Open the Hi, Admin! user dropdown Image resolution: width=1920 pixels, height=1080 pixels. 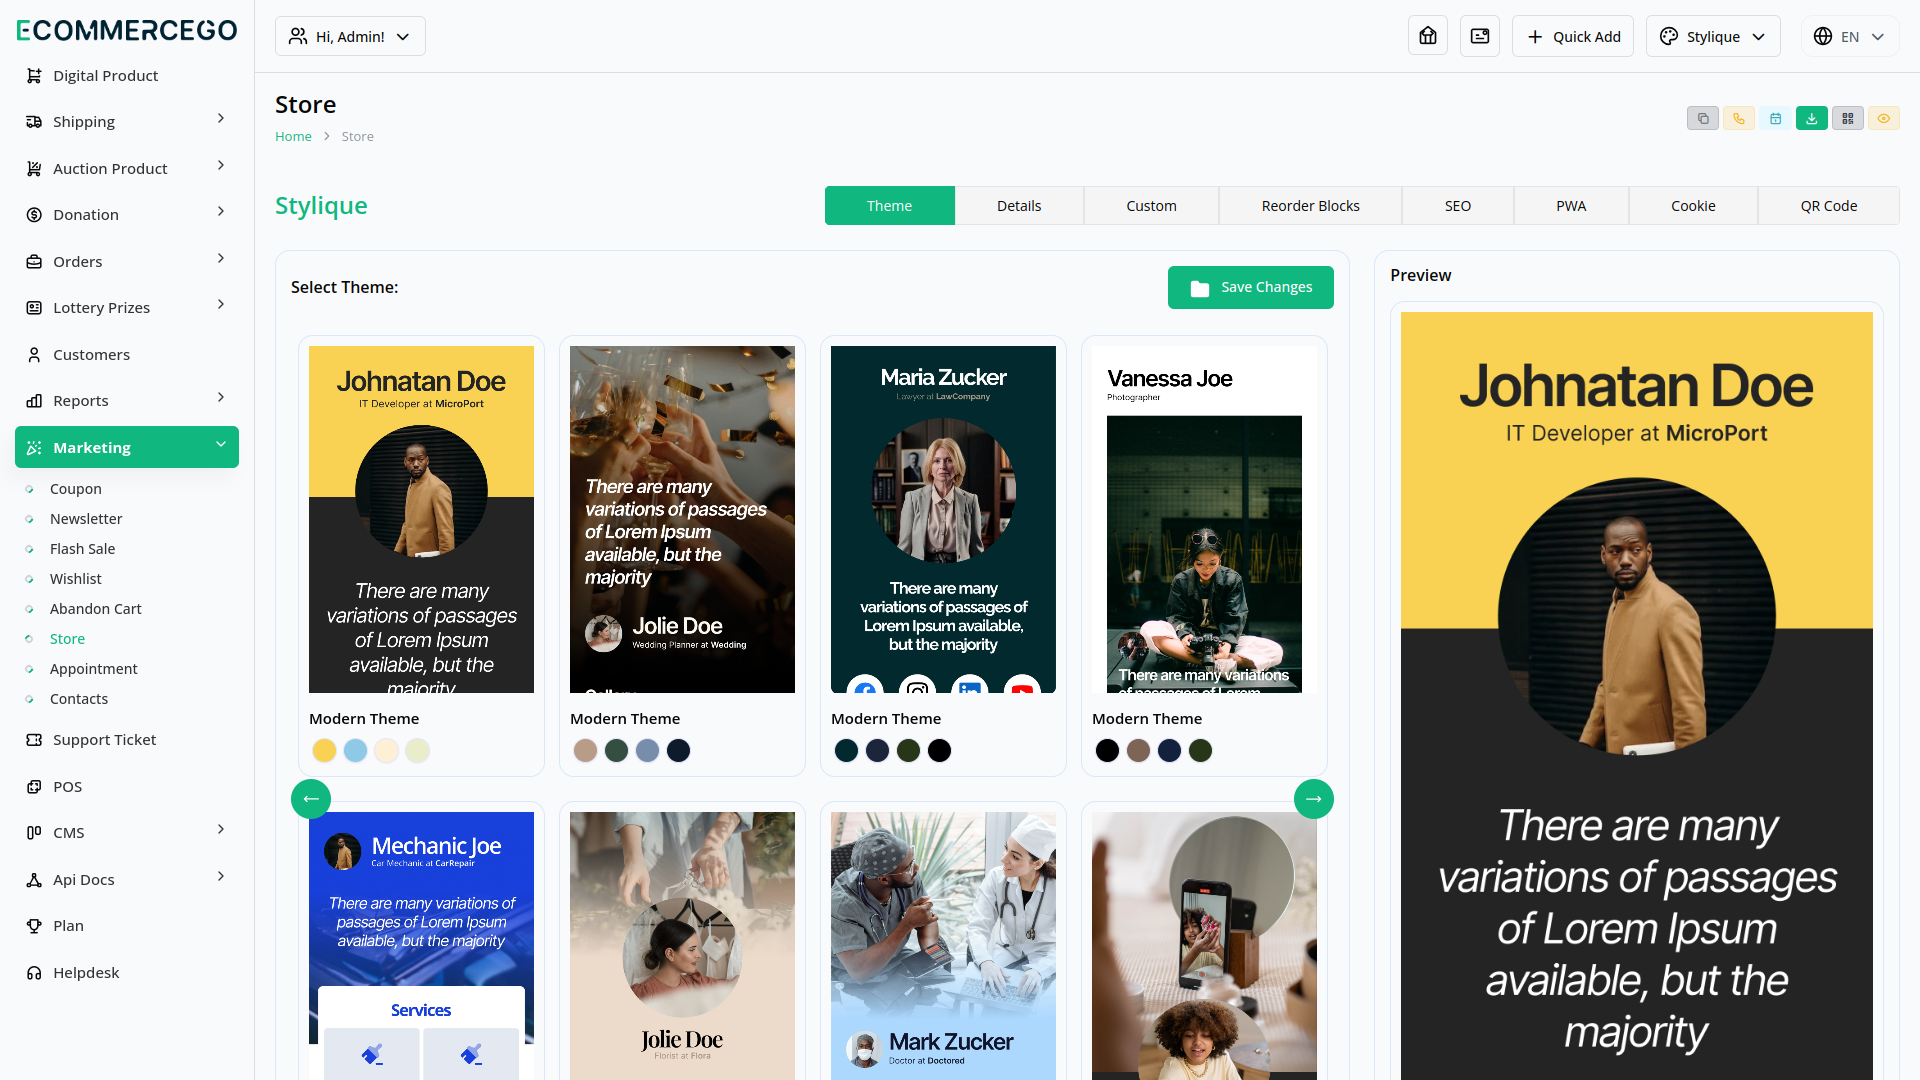(x=350, y=36)
